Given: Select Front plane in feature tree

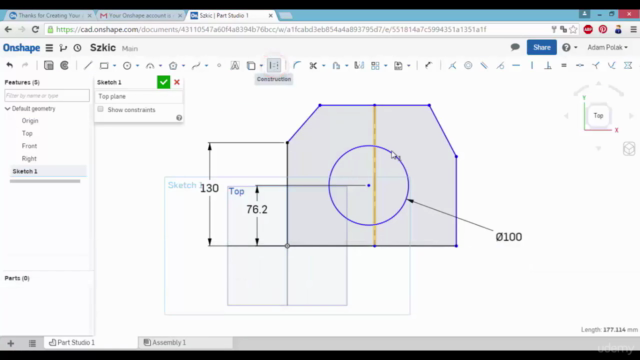Looking at the screenshot, I should coord(29,146).
